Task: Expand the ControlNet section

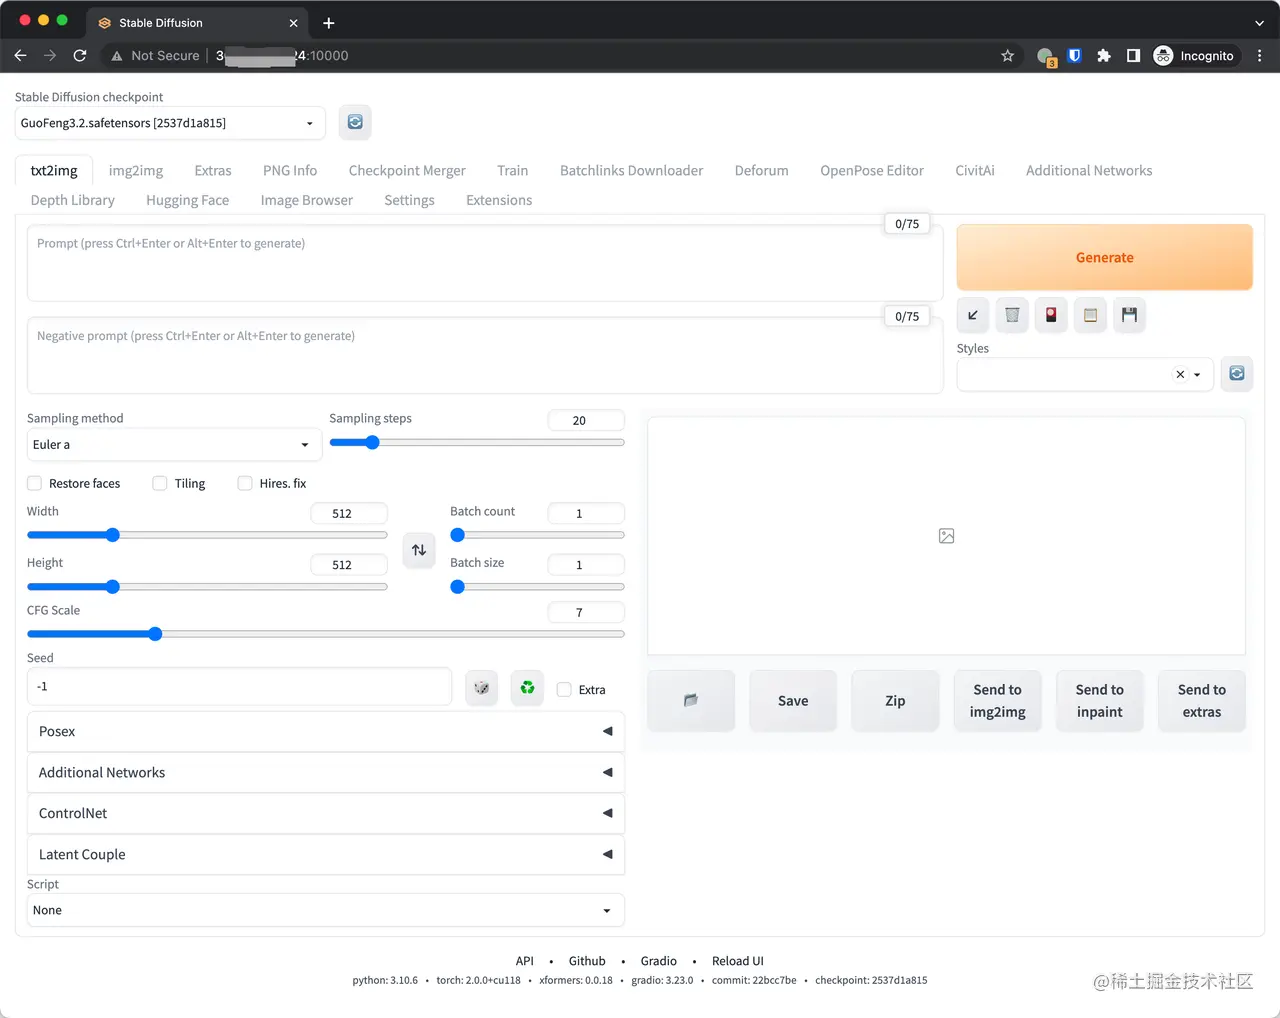Action: 326,813
